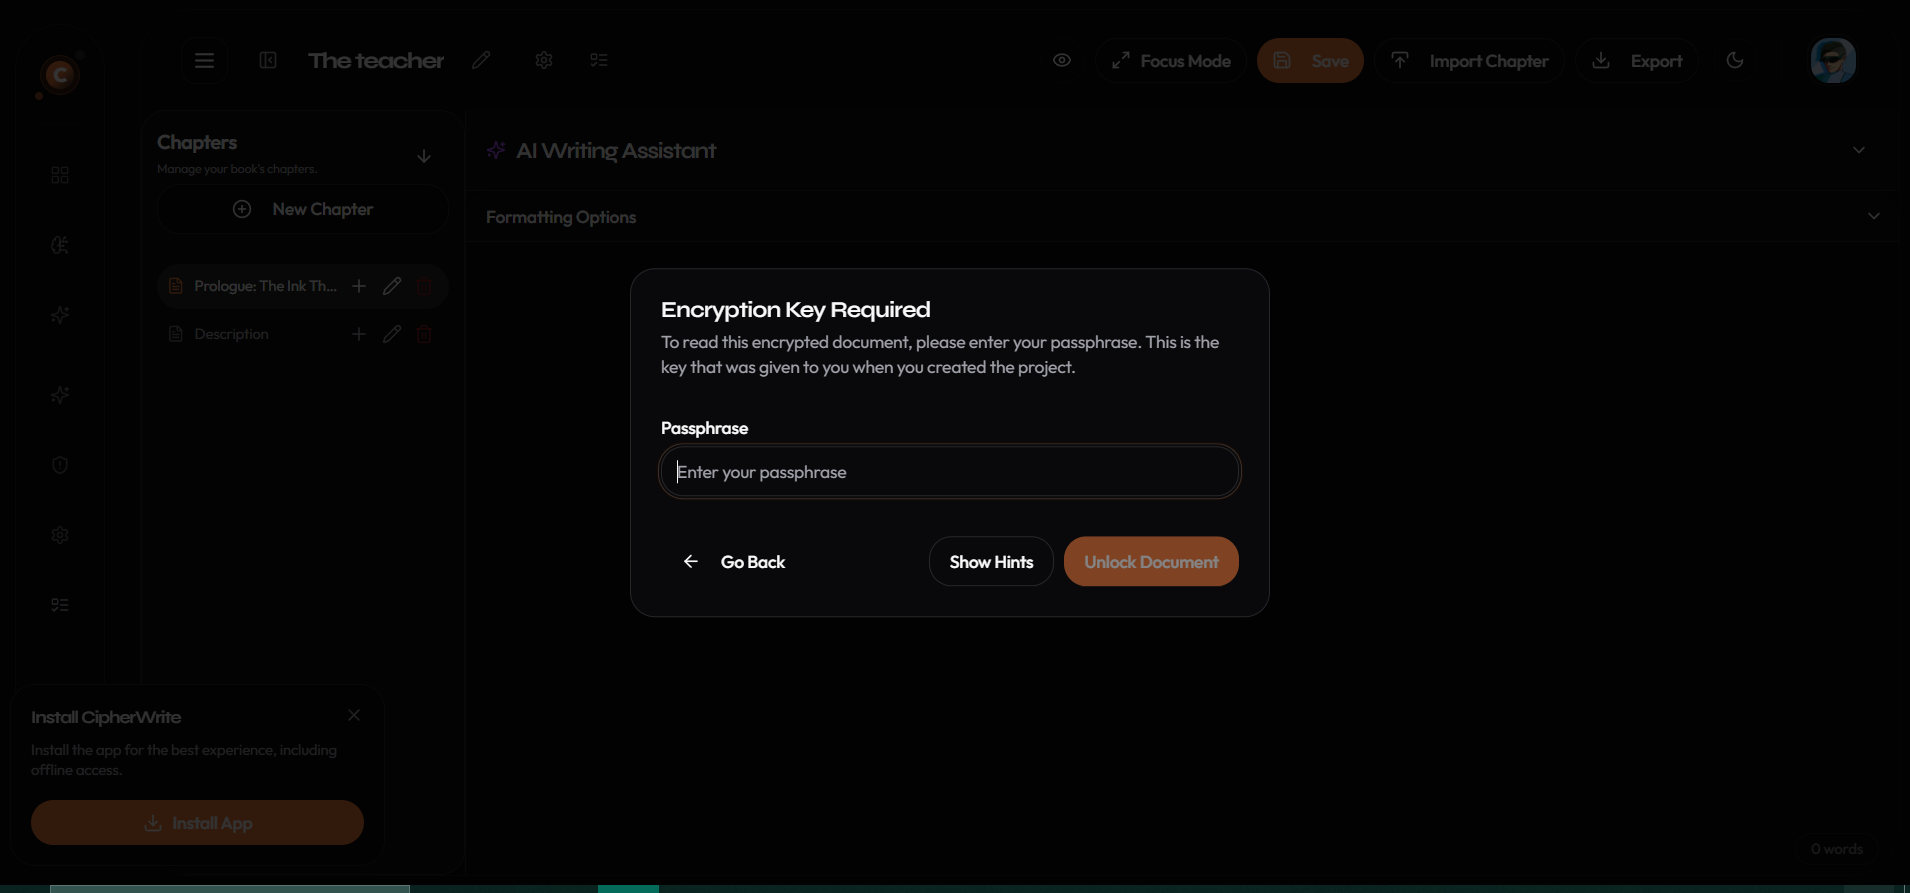Click the checklist icon at sidebar bottom
This screenshot has height=893, width=1910.
click(x=59, y=605)
